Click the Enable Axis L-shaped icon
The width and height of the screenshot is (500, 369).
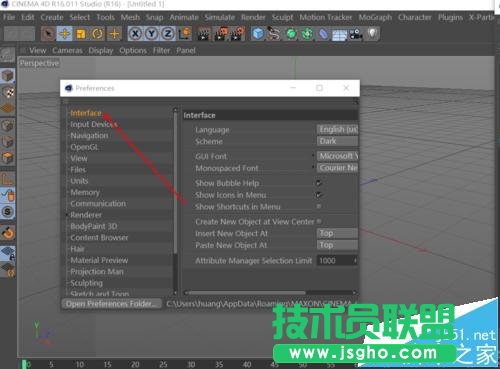(7, 179)
